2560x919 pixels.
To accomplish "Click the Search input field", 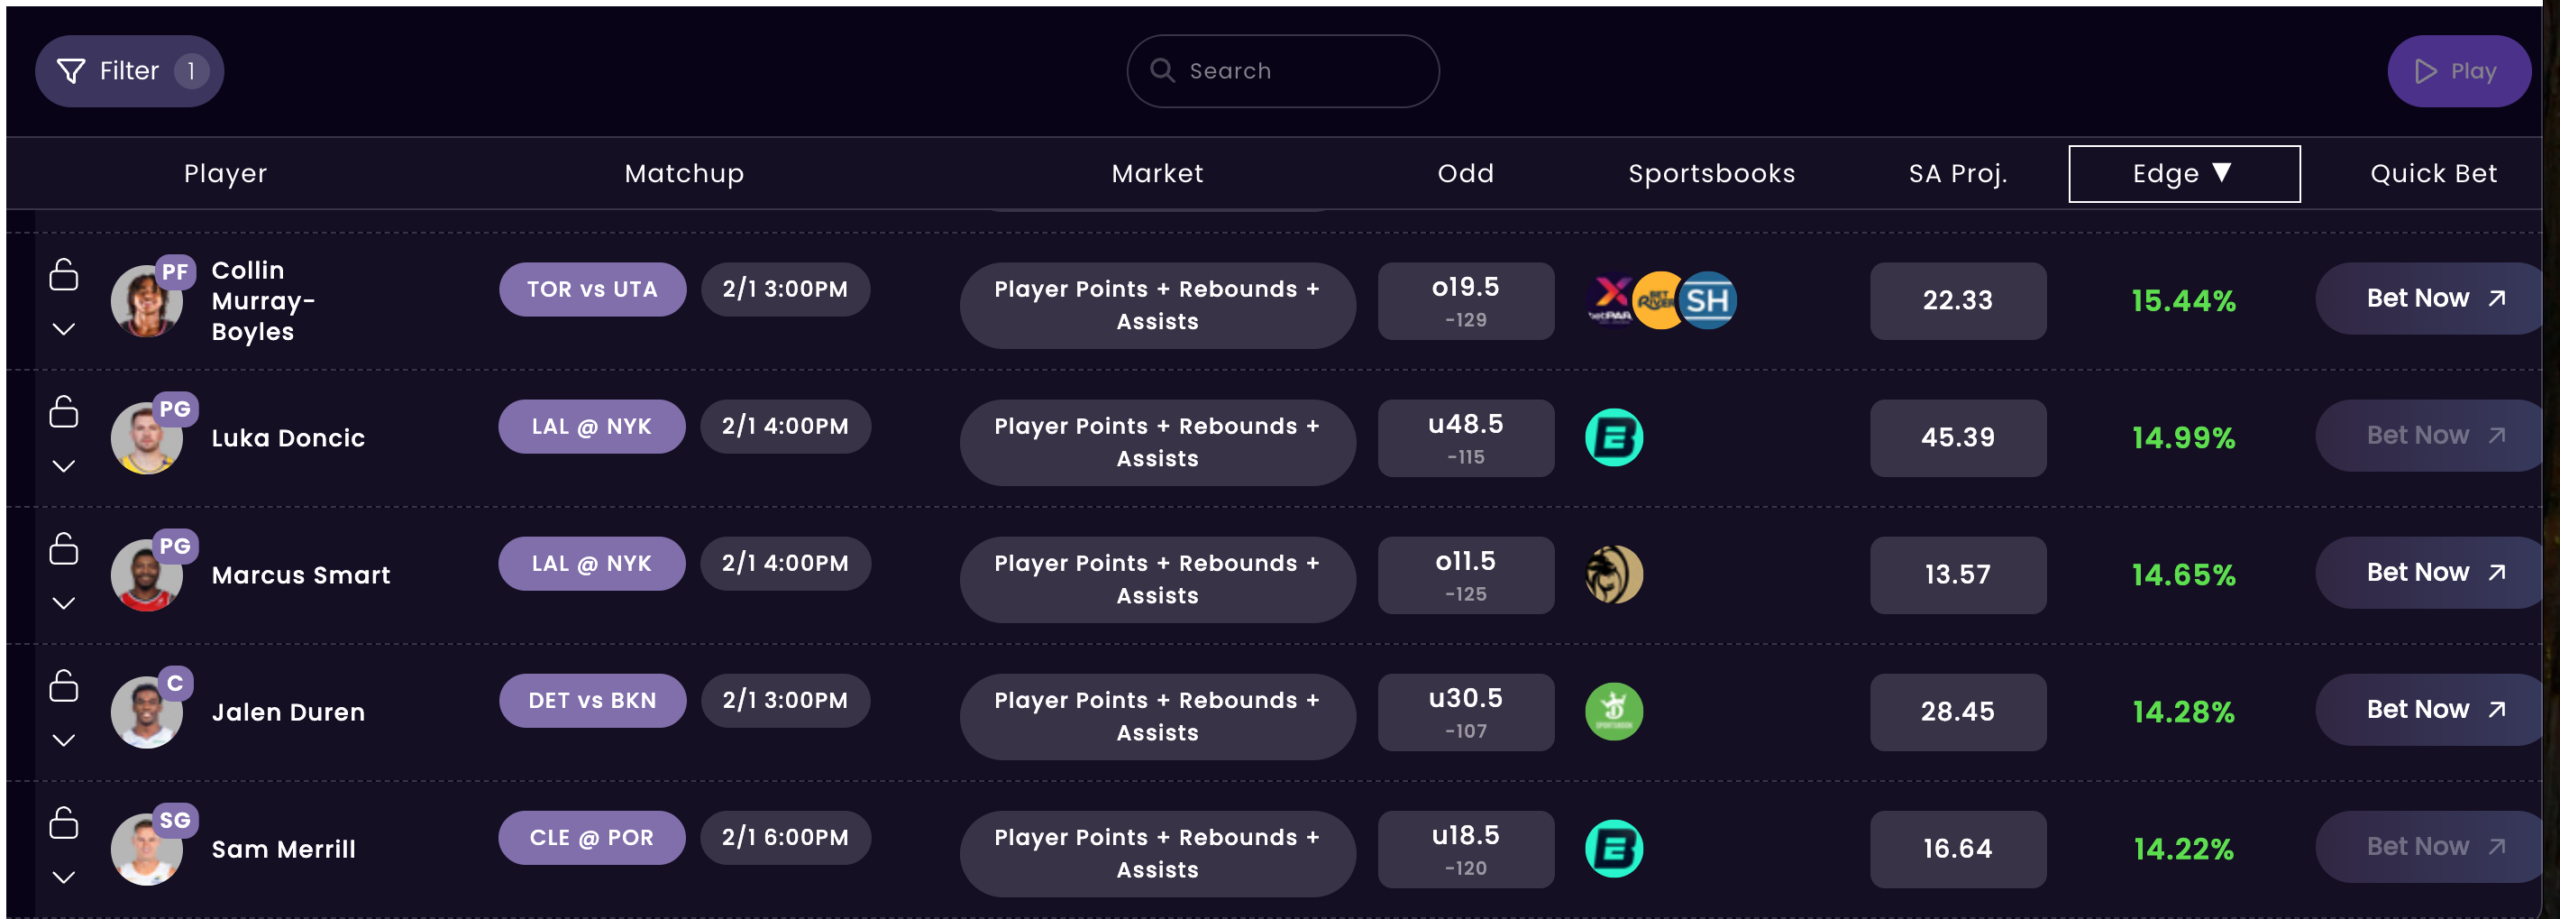I will tap(1300, 71).
